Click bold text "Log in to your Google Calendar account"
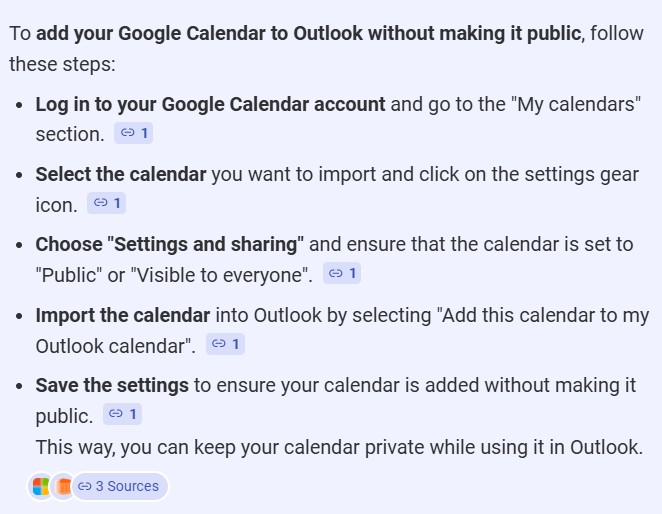Image resolution: width=662 pixels, height=514 pixels. (210, 104)
